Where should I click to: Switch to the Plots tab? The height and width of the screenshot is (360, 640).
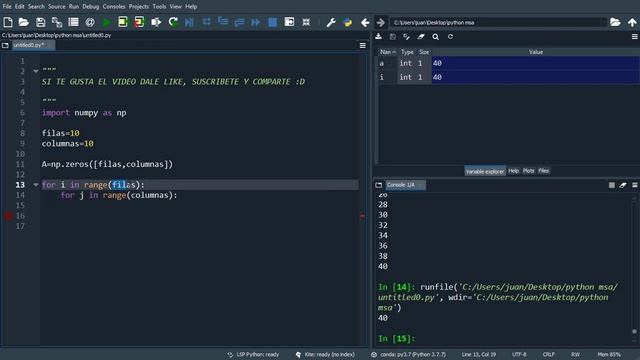click(529, 171)
